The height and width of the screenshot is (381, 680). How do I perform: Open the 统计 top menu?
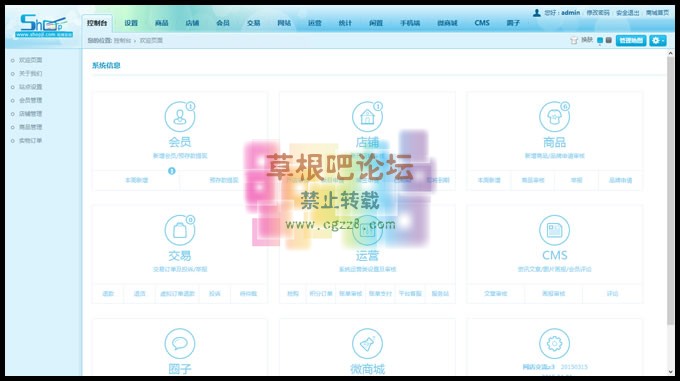[345, 23]
